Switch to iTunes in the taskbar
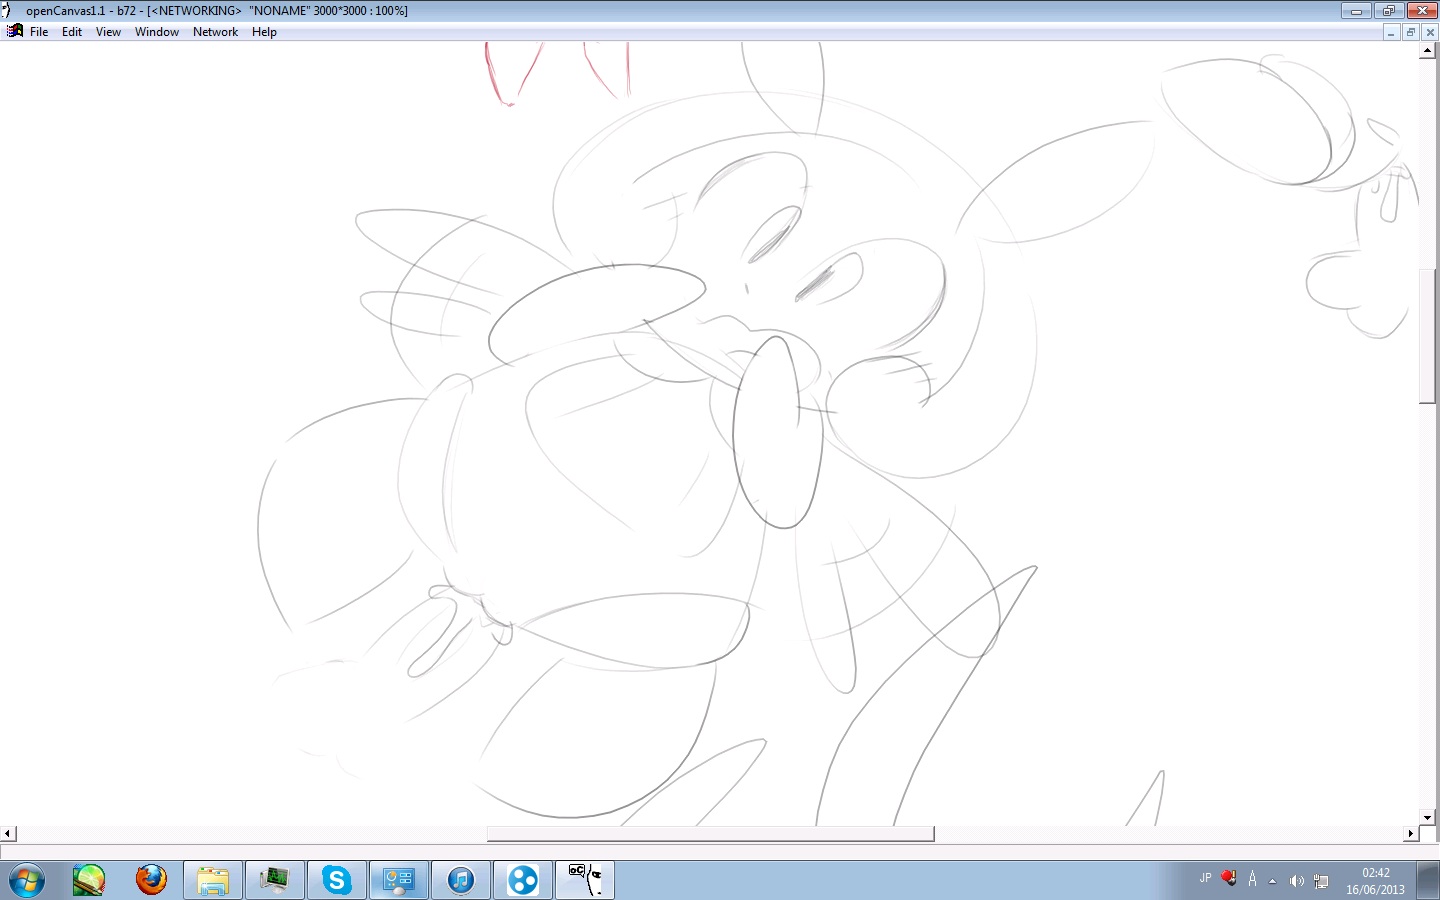This screenshot has width=1440, height=900. [460, 881]
